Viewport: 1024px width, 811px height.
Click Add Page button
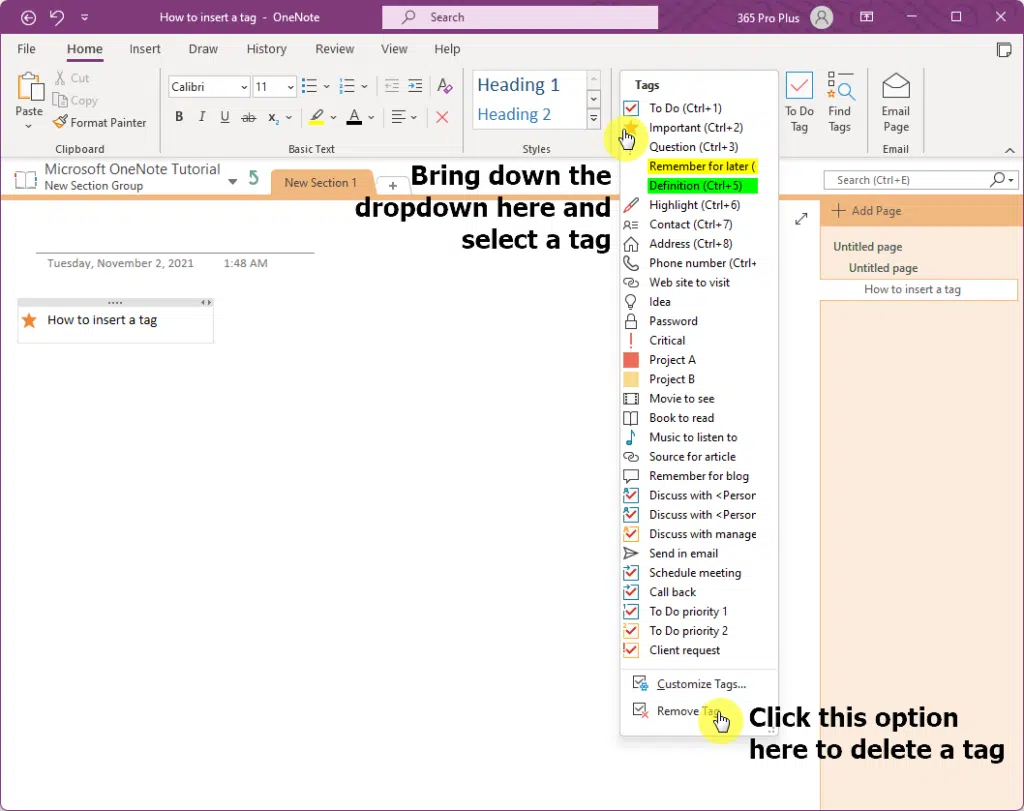coord(867,211)
